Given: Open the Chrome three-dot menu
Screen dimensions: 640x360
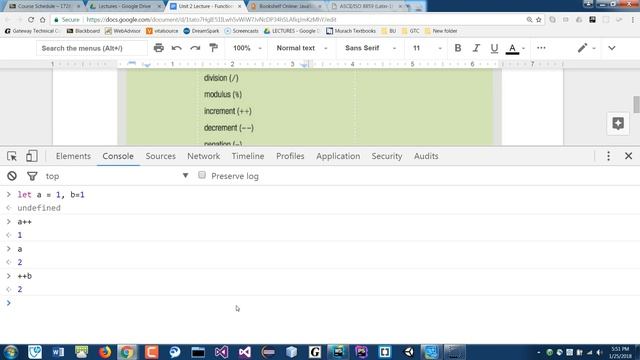Looking at the screenshot, I should (633, 20).
